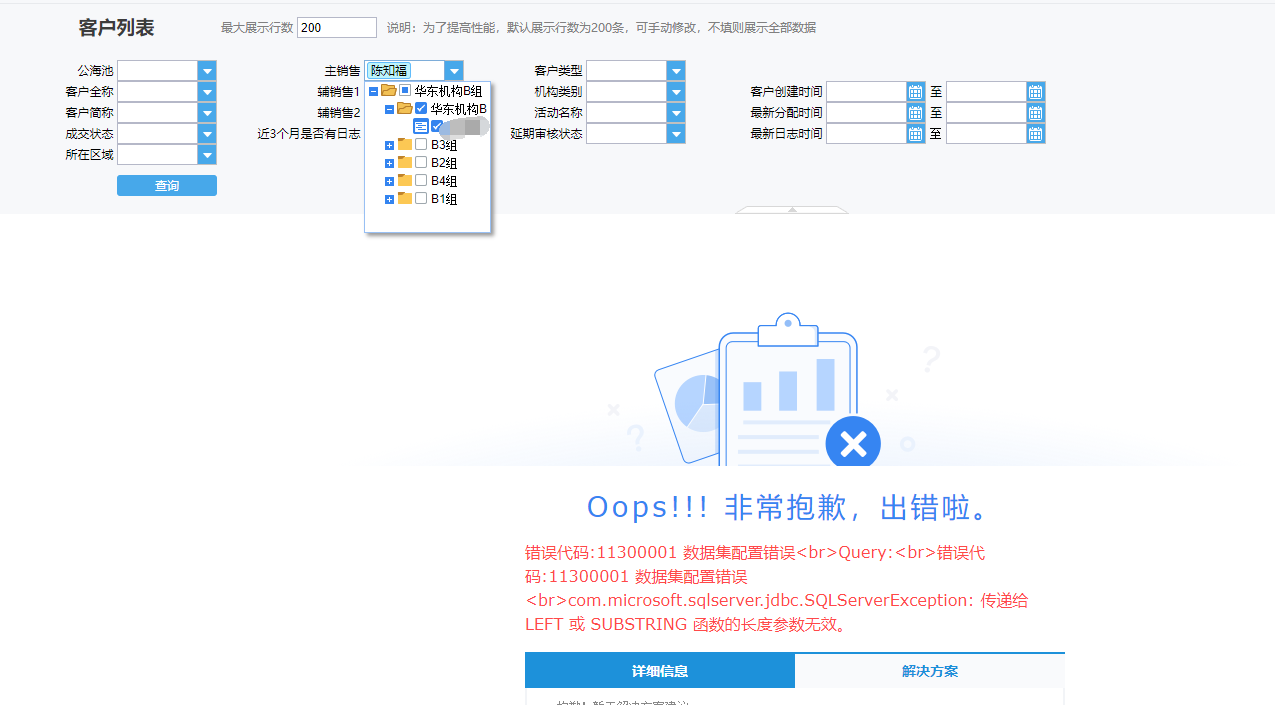Viewport: 1275px width, 705px height.
Task: Tick the B4组 checkbox
Action: pyautogui.click(x=421, y=181)
